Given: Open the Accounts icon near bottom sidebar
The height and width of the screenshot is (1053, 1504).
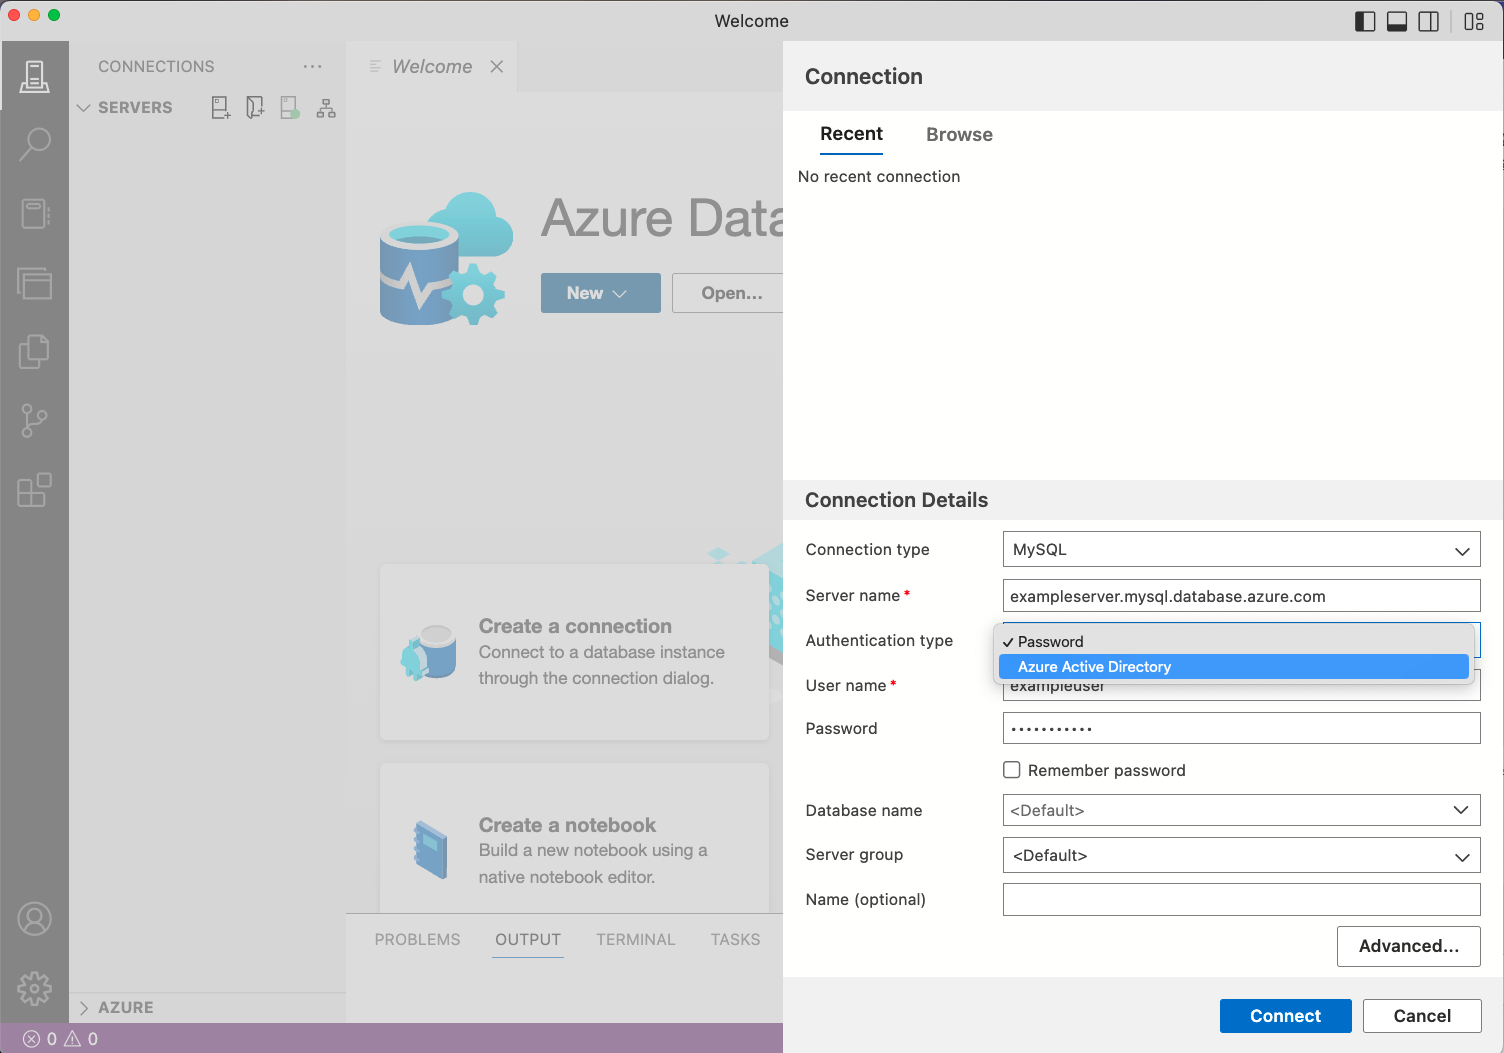Looking at the screenshot, I should click(x=35, y=918).
